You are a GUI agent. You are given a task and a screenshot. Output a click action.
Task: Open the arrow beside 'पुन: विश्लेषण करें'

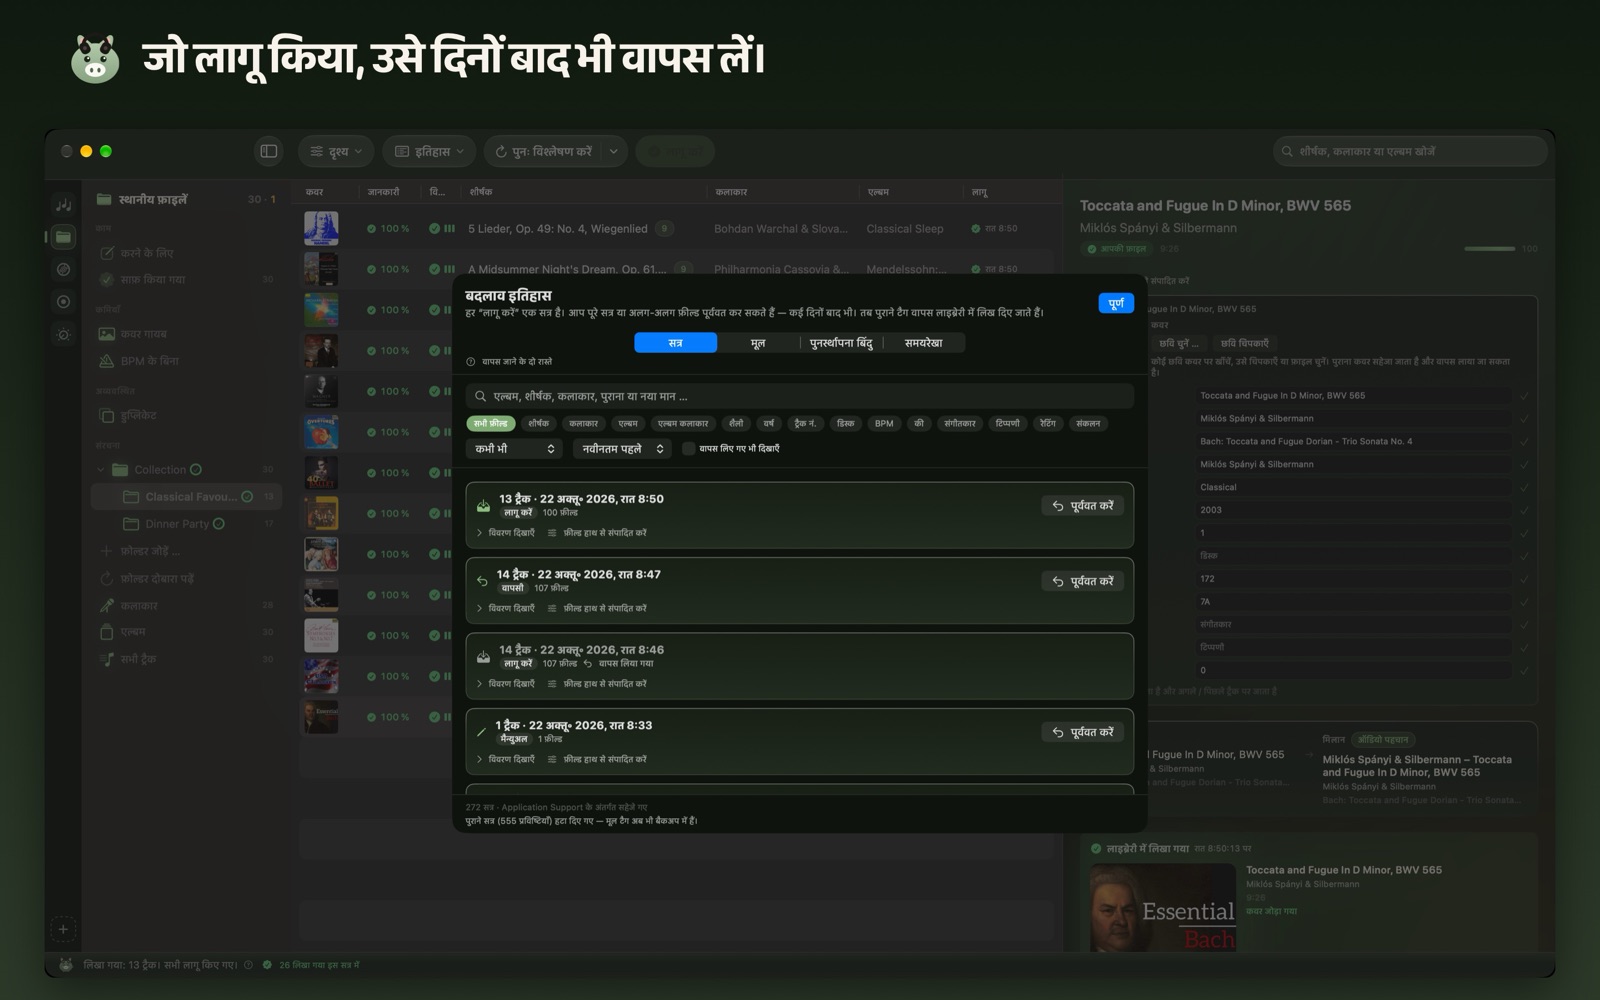click(613, 151)
